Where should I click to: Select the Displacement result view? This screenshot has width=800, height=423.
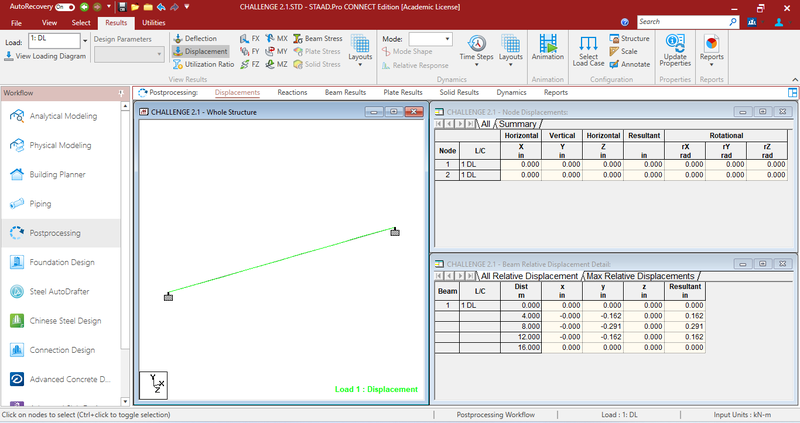pyautogui.click(x=200, y=52)
